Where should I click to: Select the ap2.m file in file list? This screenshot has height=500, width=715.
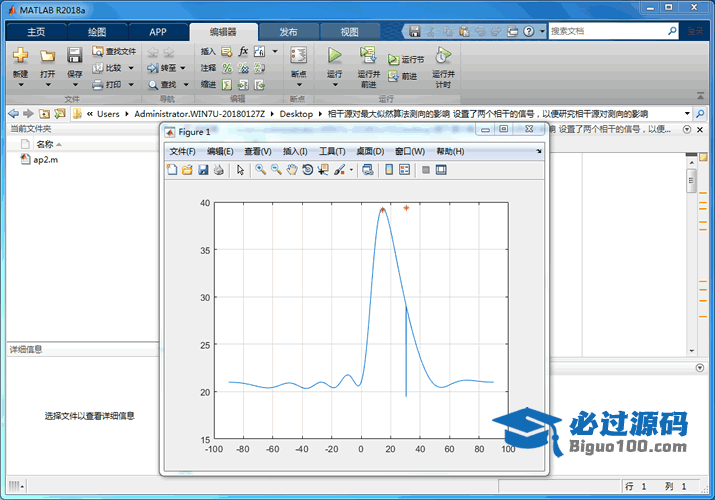[46, 160]
